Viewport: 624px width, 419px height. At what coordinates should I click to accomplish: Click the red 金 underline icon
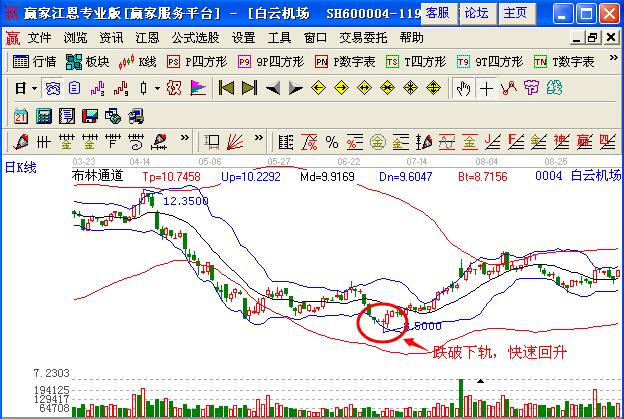(x=470, y=142)
